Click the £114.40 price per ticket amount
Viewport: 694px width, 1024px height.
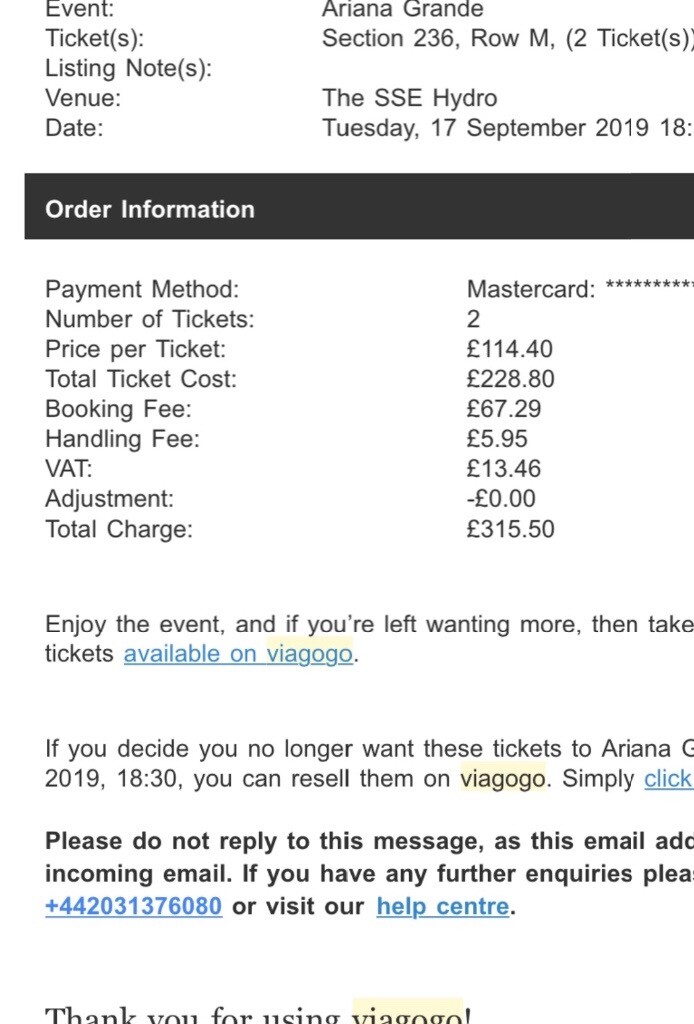509,349
